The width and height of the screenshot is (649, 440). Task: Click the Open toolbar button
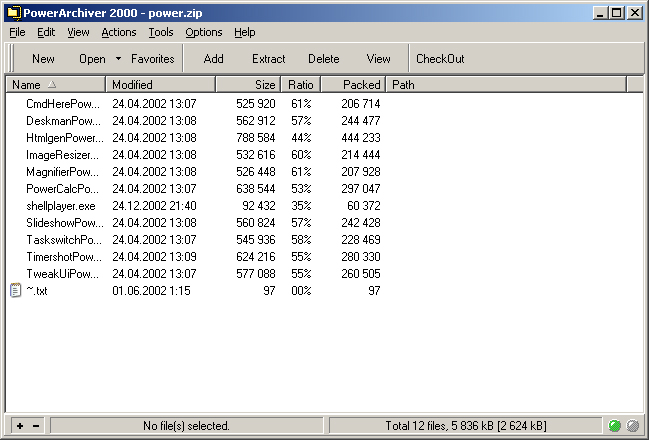pyautogui.click(x=92, y=59)
